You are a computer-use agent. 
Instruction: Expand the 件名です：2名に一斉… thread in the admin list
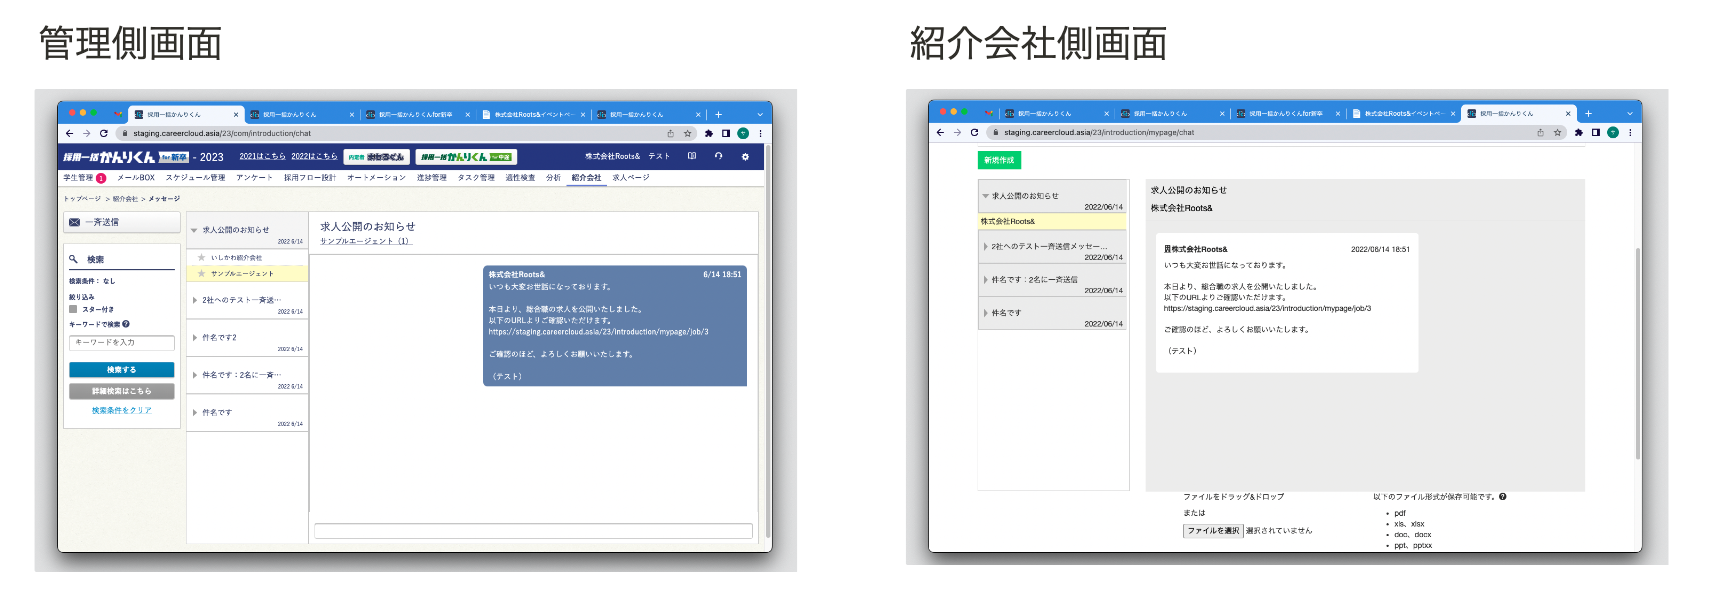(194, 375)
